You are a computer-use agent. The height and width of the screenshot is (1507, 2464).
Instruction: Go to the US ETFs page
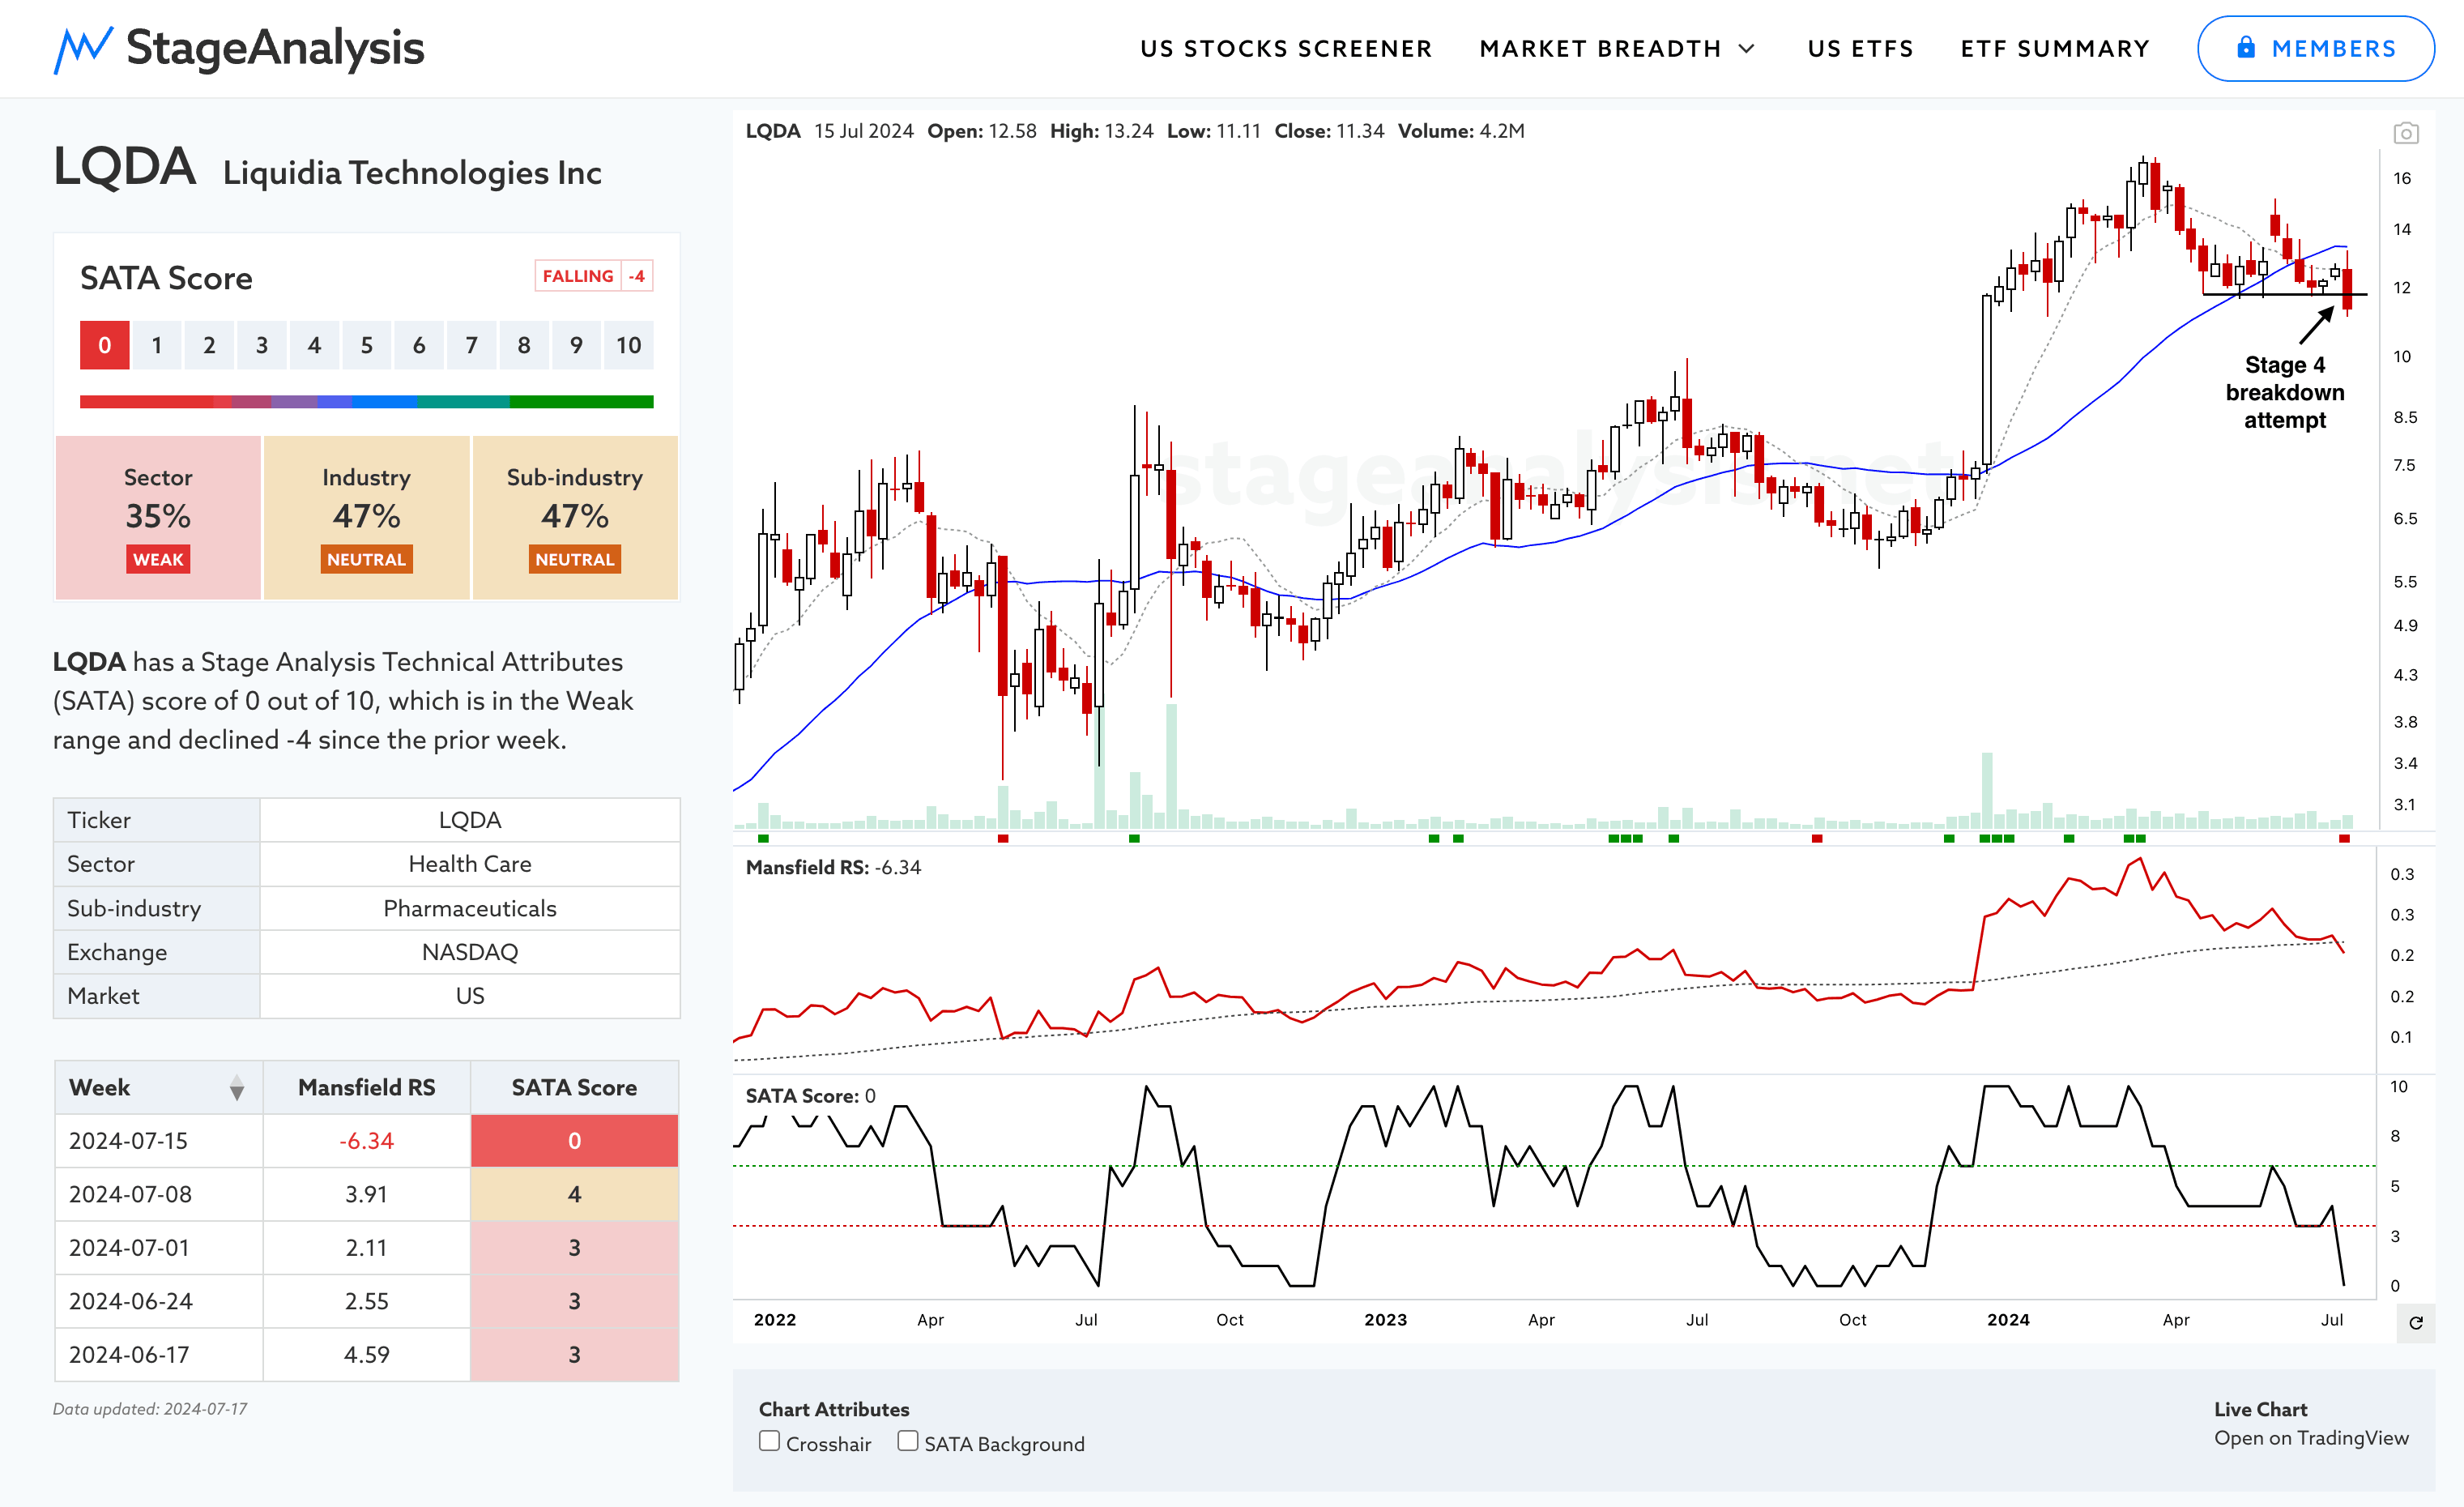point(1860,49)
